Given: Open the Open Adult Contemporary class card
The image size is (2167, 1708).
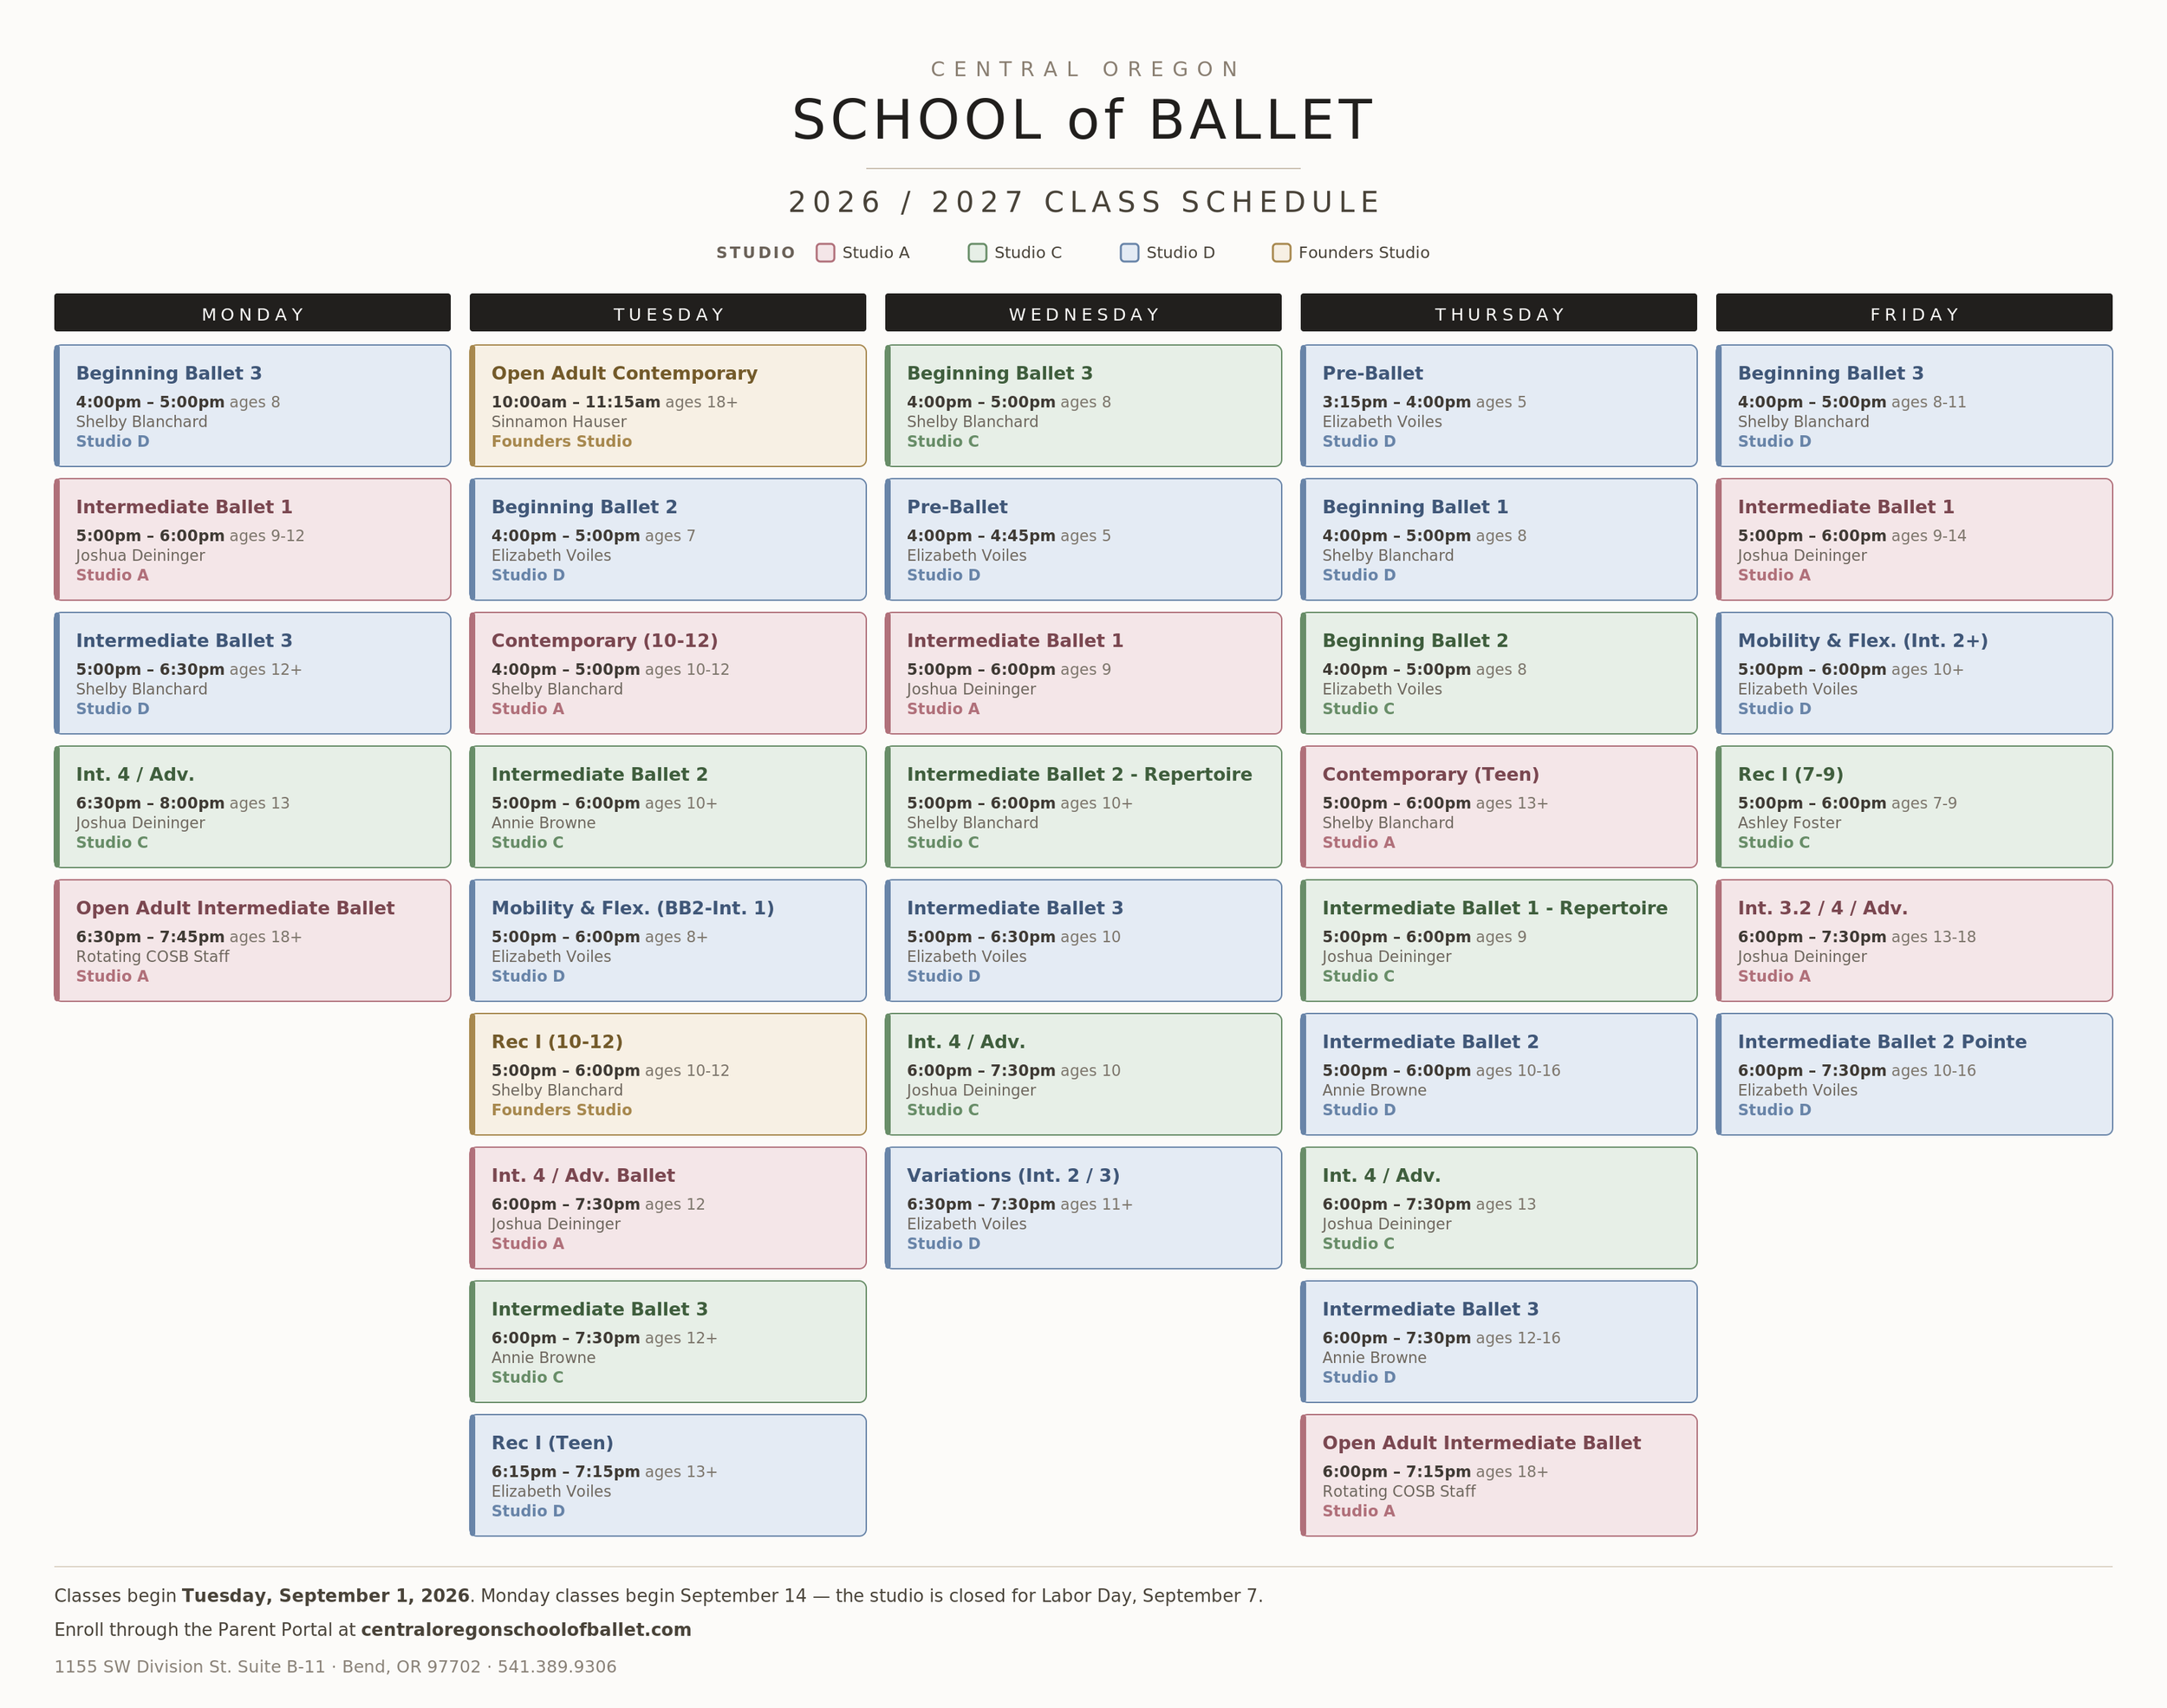Looking at the screenshot, I should [668, 405].
